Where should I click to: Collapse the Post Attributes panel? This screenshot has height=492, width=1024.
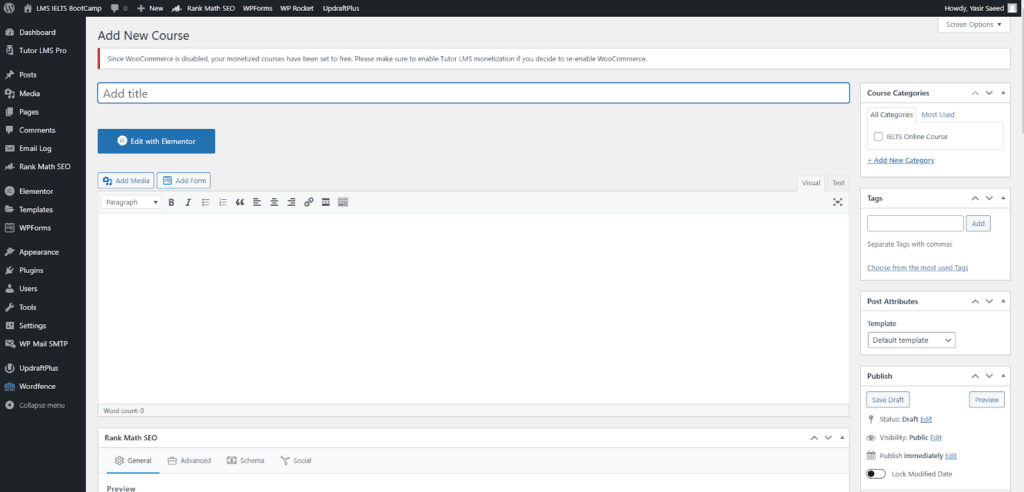1004,302
